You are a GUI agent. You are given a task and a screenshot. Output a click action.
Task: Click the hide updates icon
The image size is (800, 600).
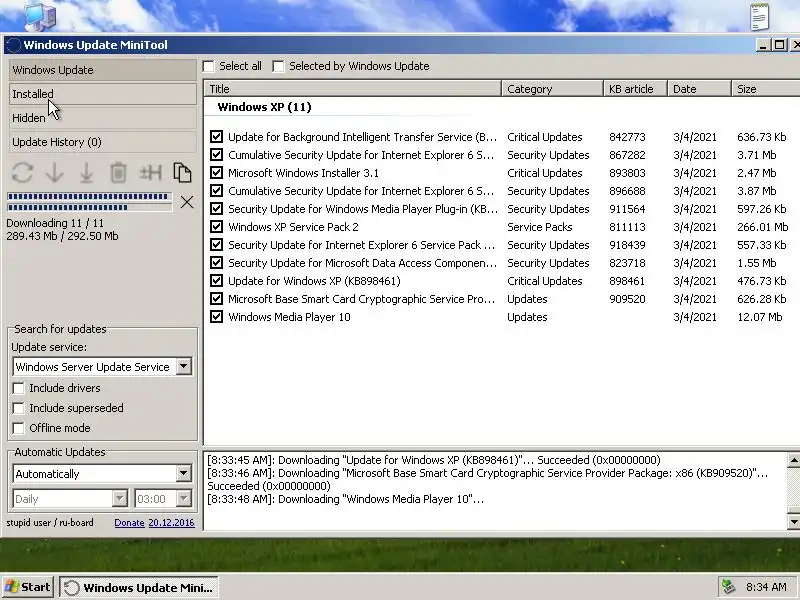pyautogui.click(x=151, y=173)
